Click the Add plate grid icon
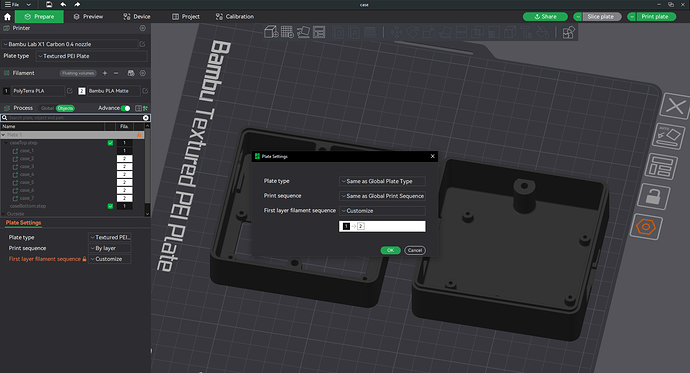 coord(287,32)
